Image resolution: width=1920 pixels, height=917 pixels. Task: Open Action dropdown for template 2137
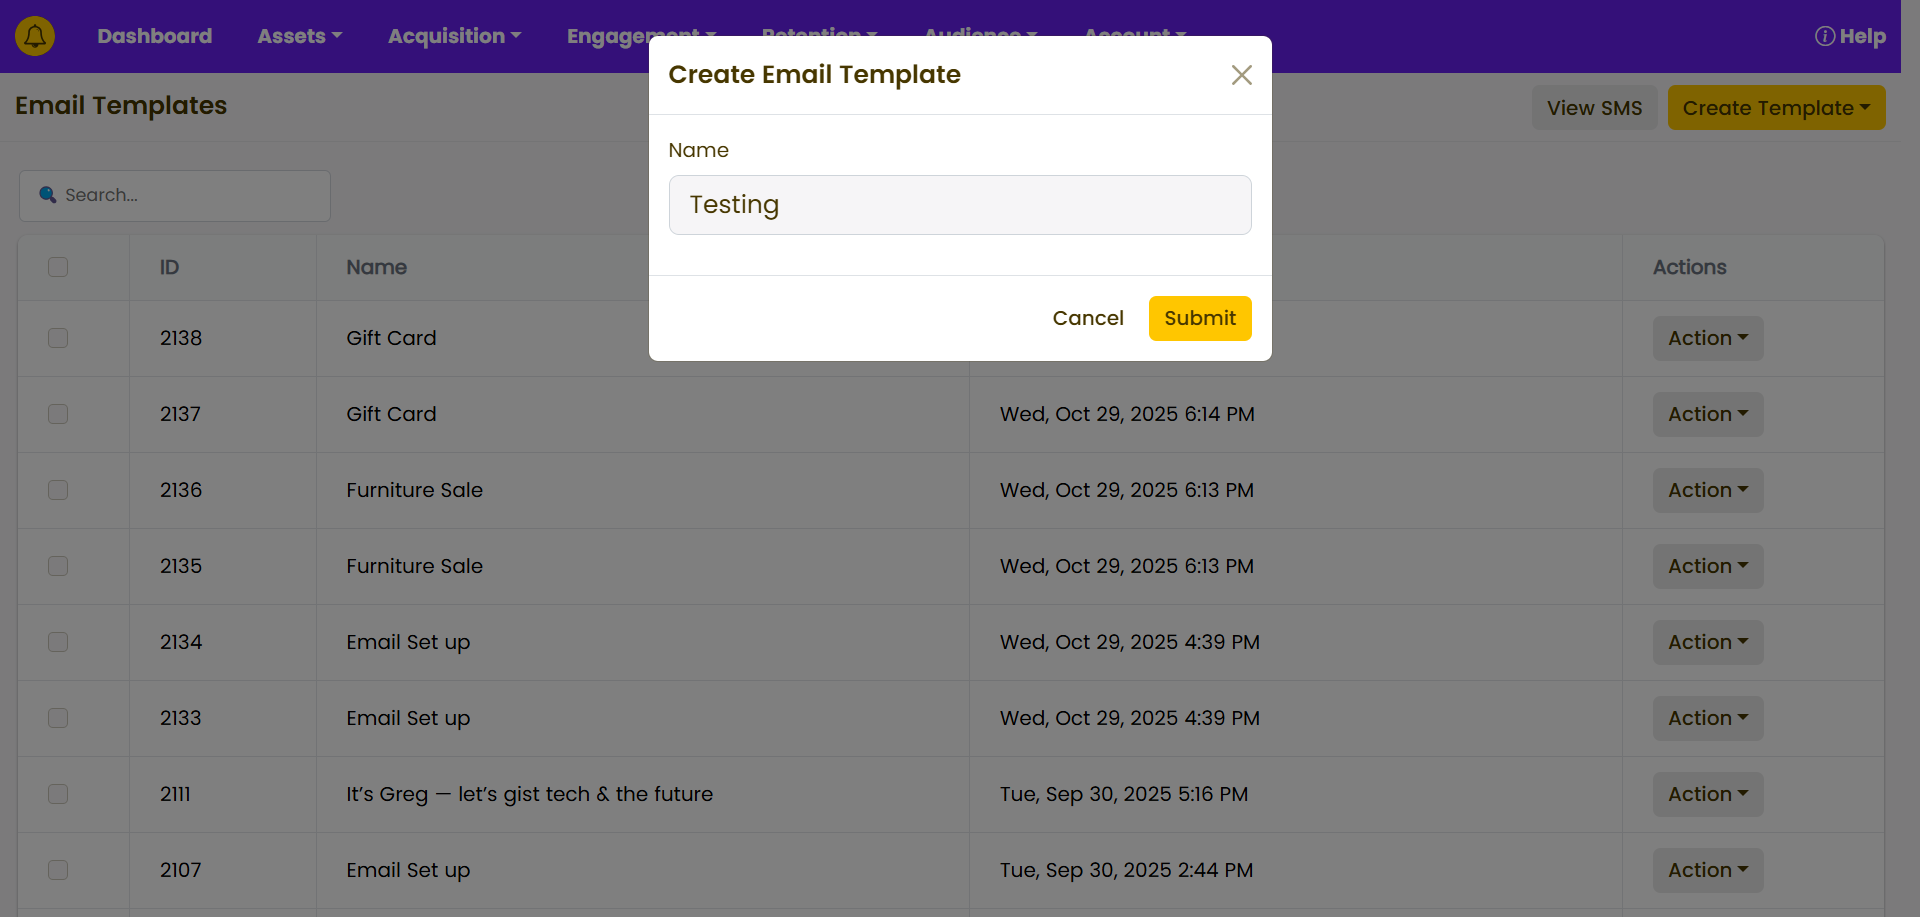point(1707,414)
